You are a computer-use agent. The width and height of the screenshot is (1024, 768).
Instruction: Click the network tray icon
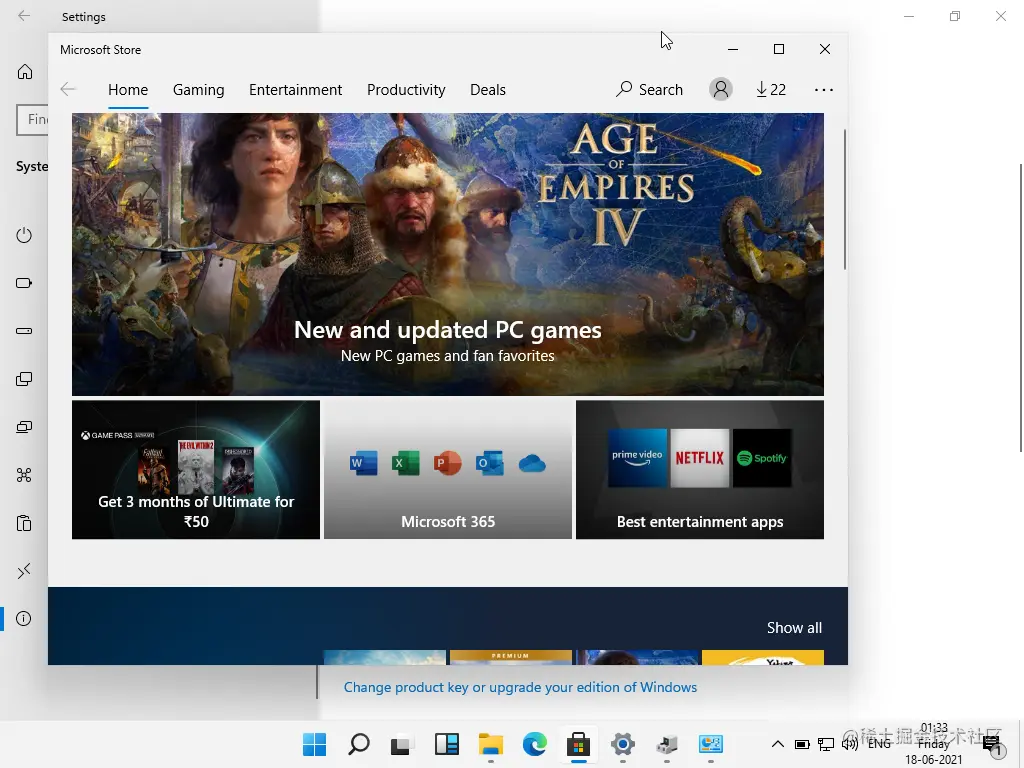pos(825,744)
